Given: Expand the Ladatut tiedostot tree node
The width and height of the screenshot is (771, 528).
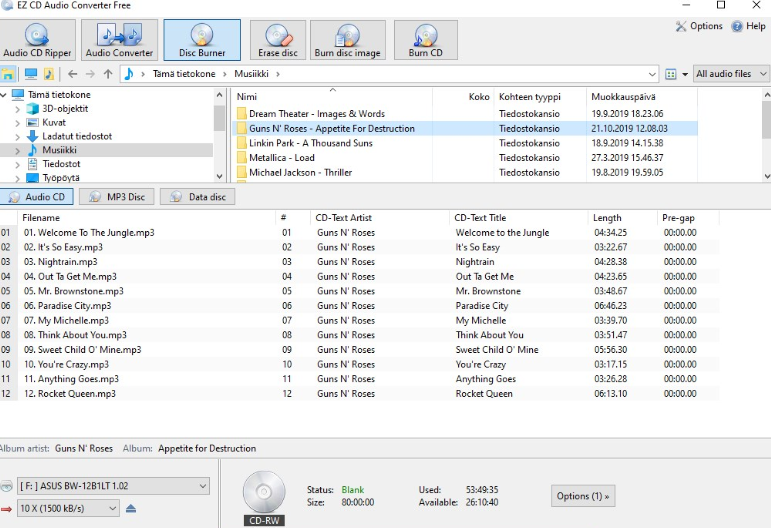Looking at the screenshot, I should click(x=18, y=136).
